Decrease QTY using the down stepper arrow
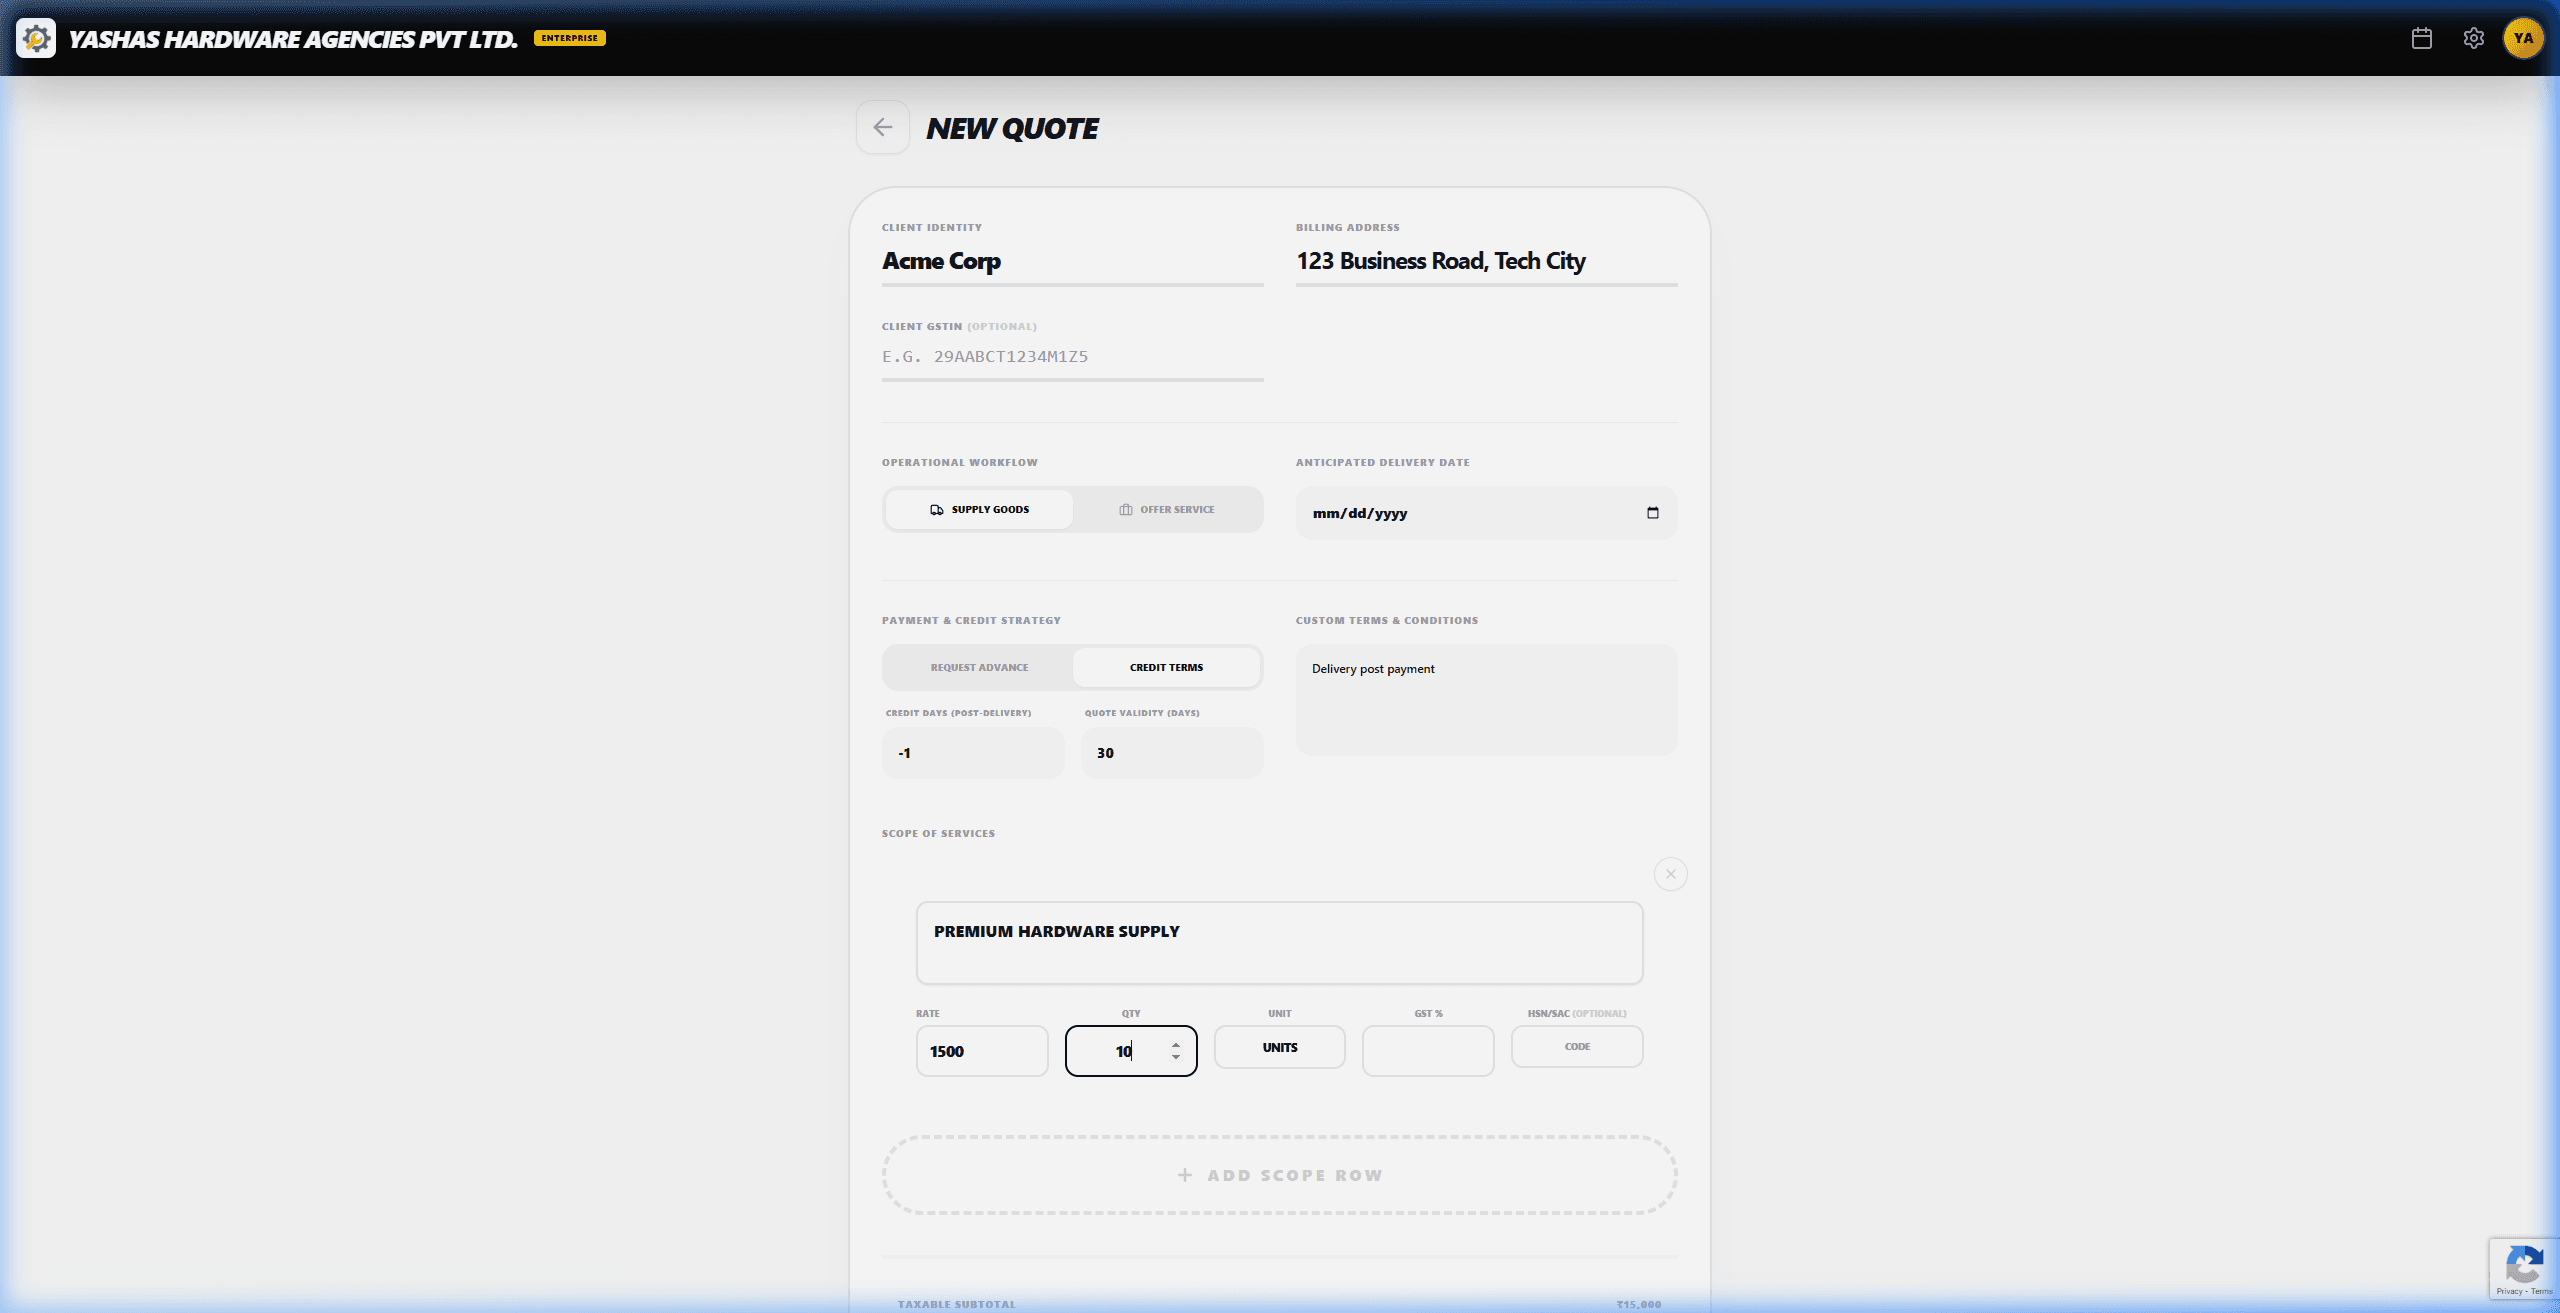 pyautogui.click(x=1174, y=1059)
